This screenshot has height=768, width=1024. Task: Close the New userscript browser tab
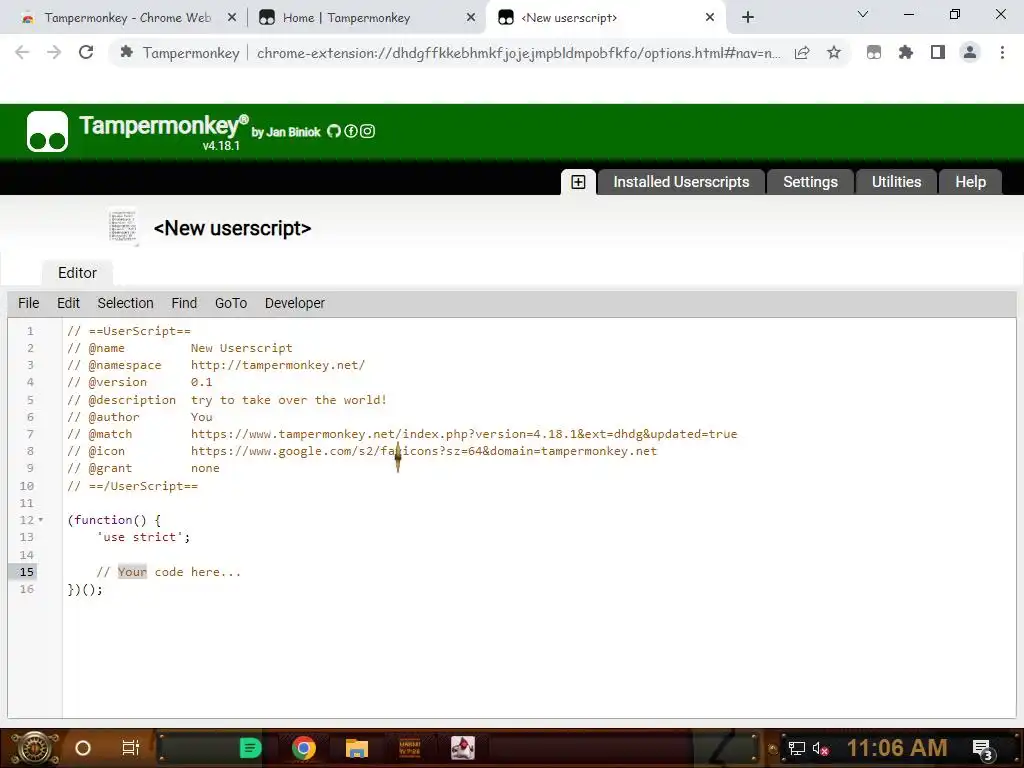(x=710, y=18)
